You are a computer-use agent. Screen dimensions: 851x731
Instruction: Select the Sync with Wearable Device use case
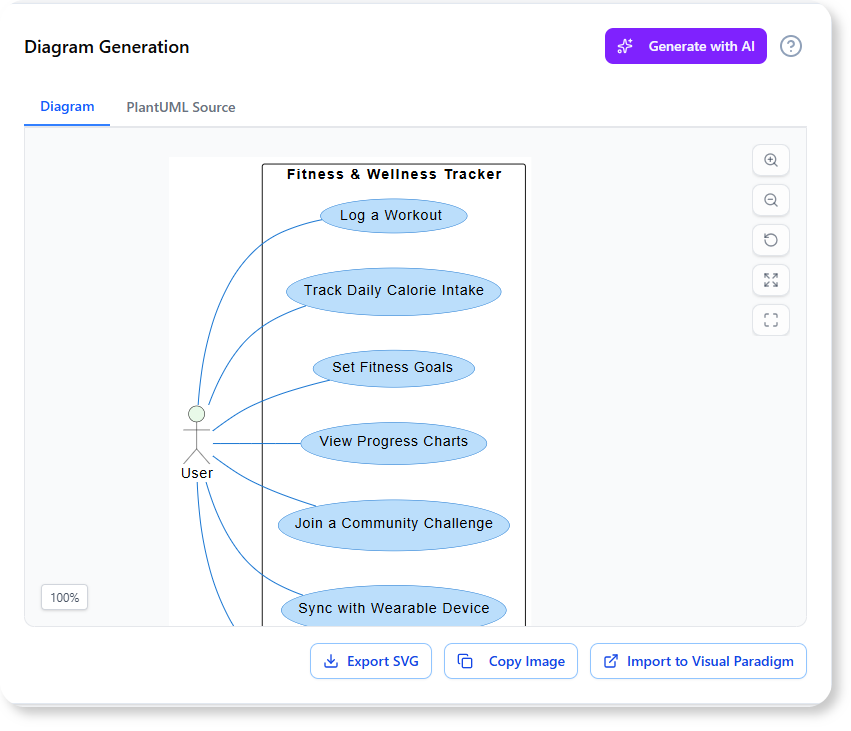click(394, 608)
